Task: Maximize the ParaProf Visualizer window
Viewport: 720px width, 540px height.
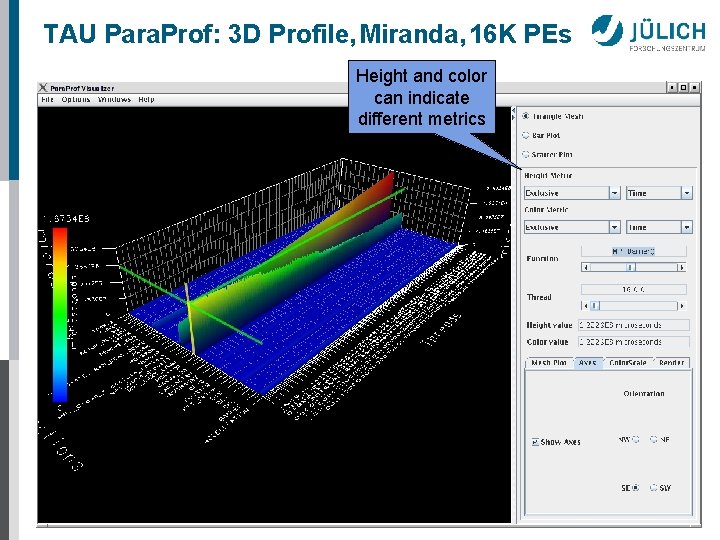Action: coord(683,87)
